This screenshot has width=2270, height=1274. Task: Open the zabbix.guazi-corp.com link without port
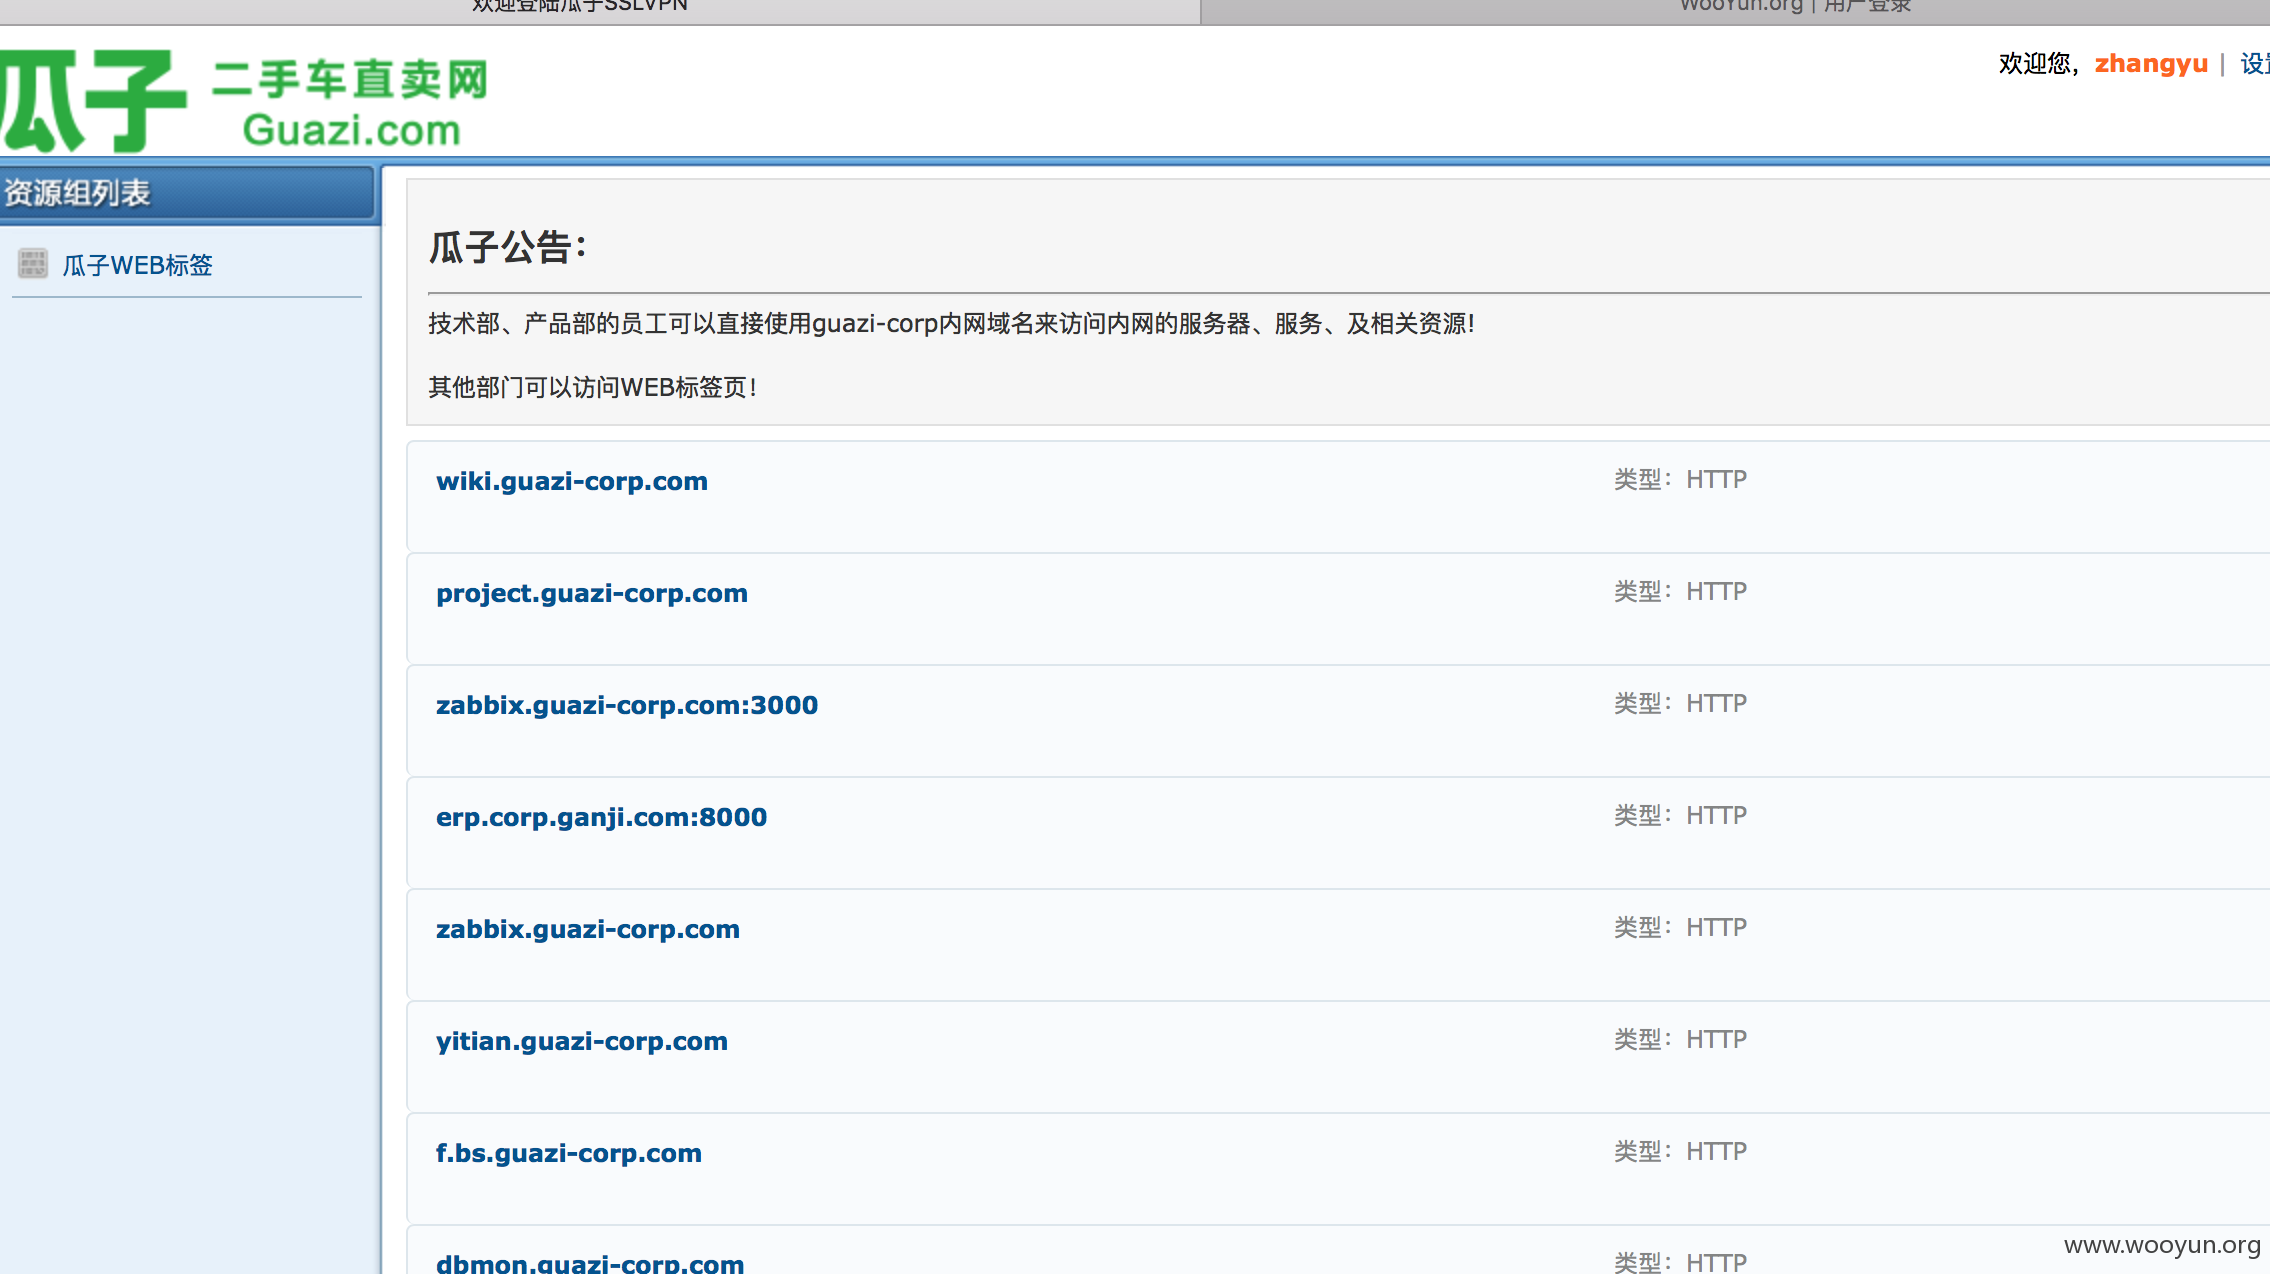588,929
